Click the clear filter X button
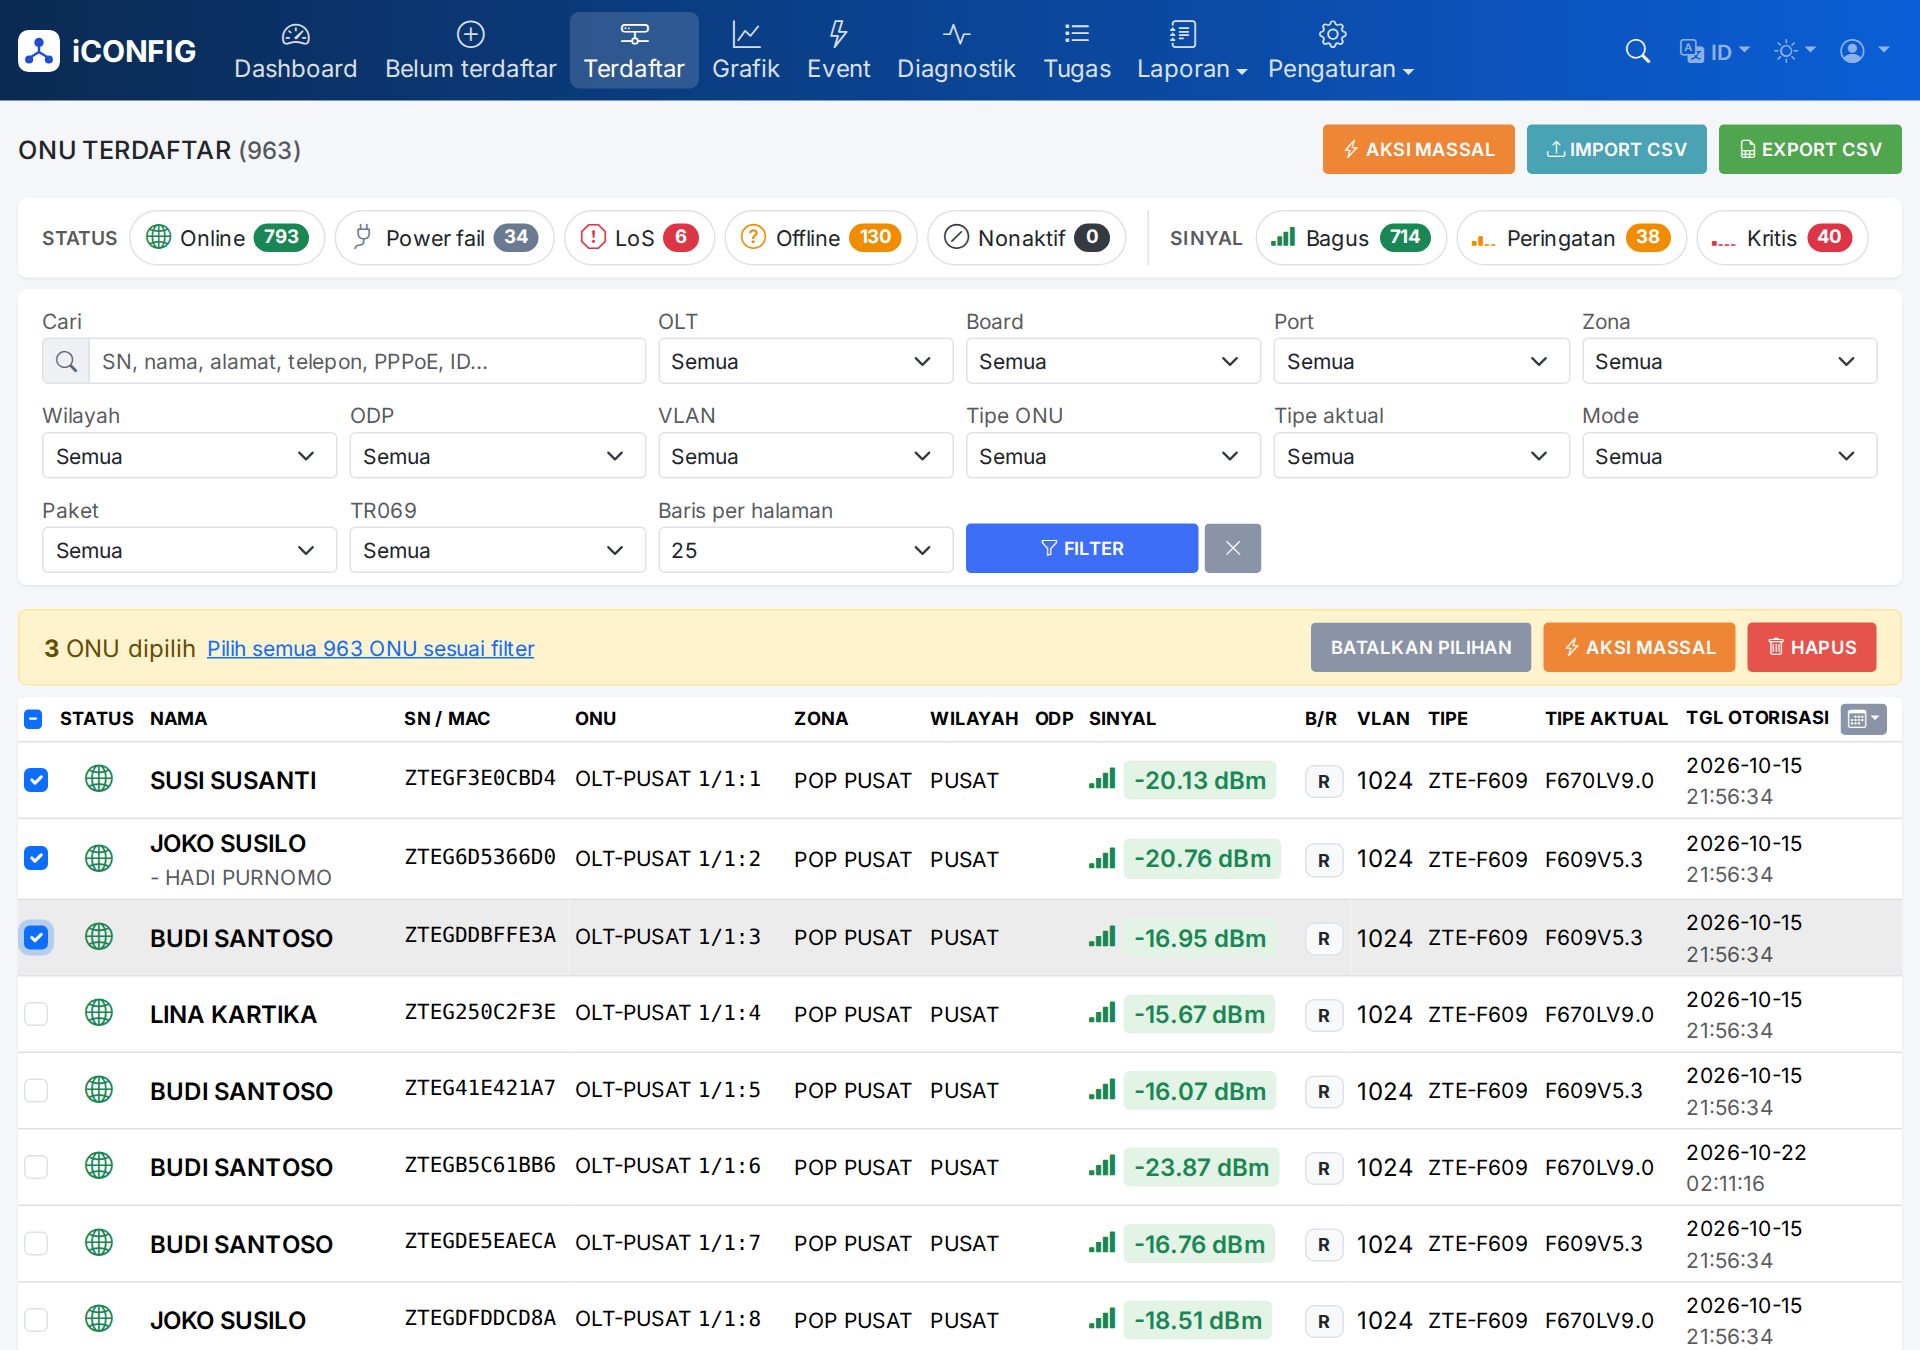 [1232, 548]
